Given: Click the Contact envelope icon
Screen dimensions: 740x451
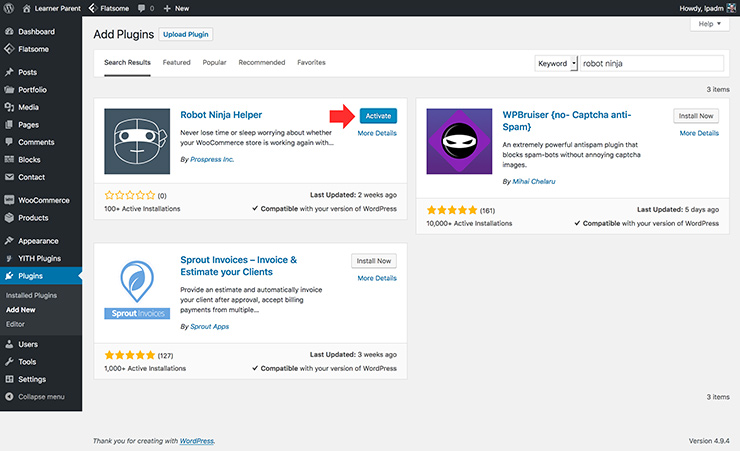Looking at the screenshot, I should point(9,177).
